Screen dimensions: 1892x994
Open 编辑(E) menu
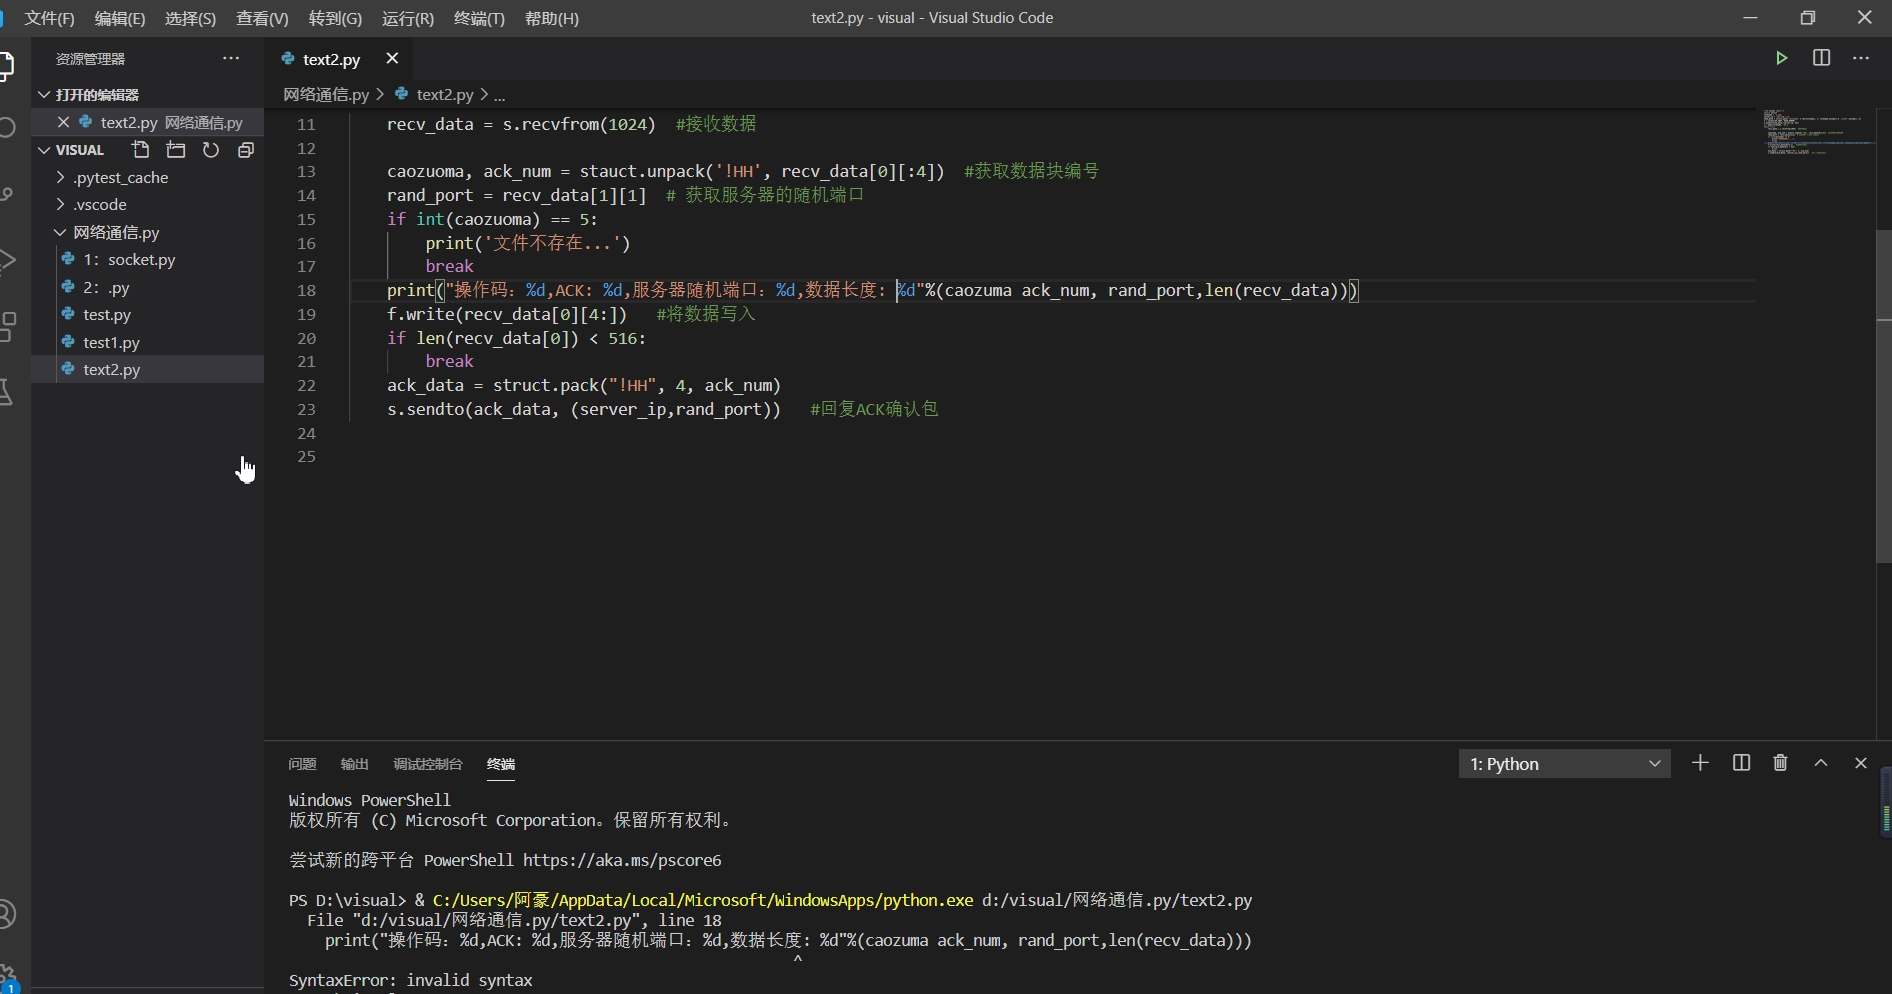120,18
